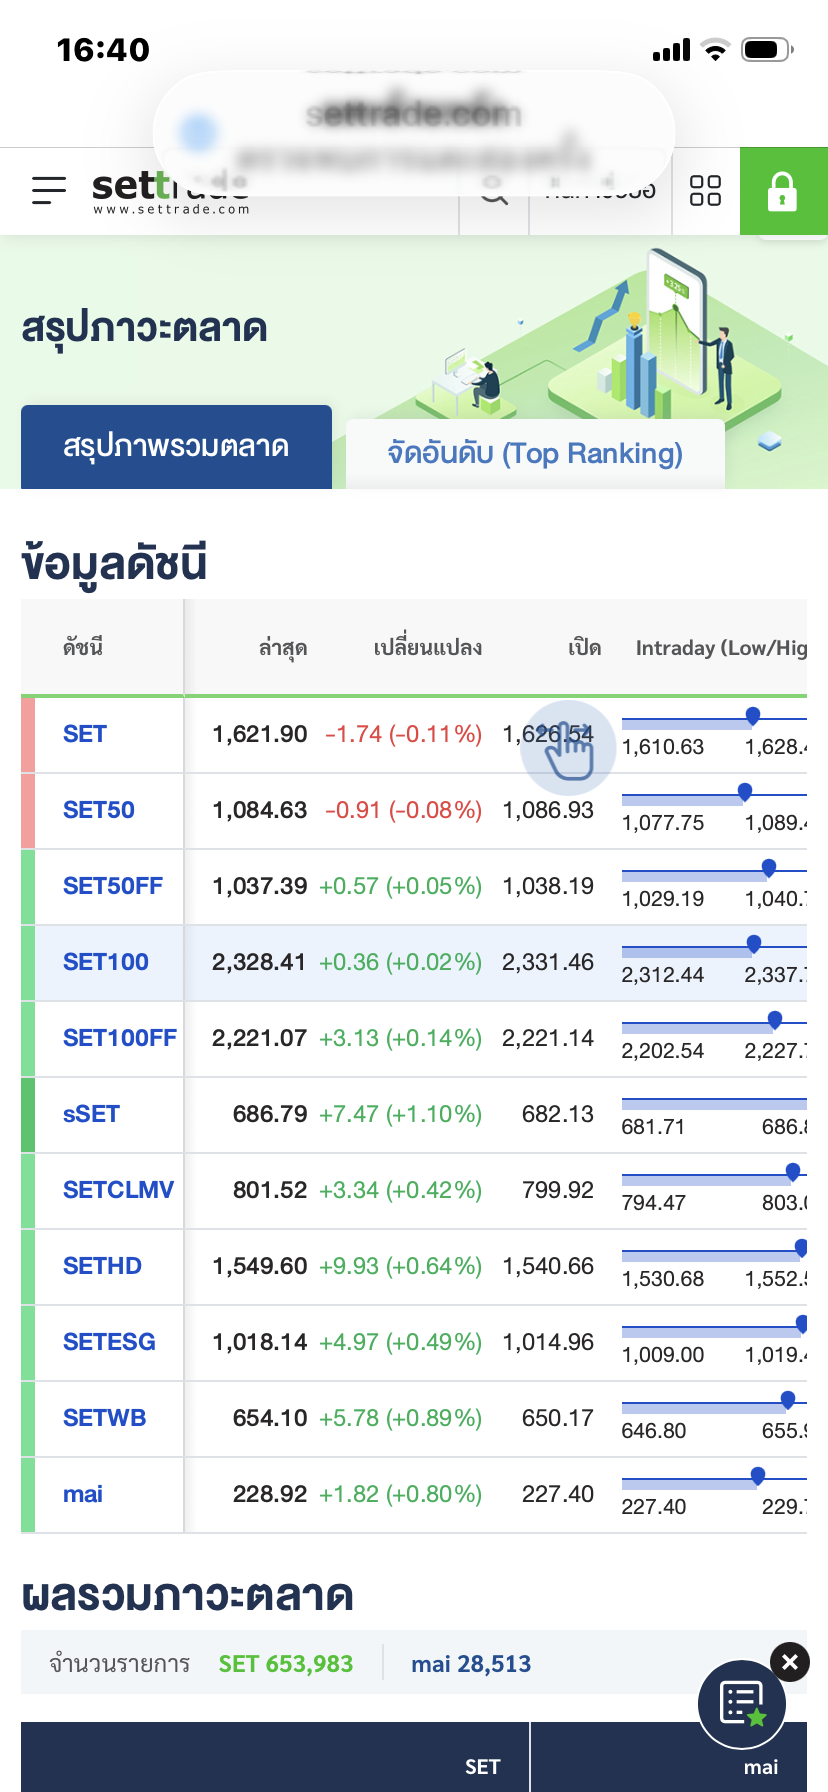Select the highlighted SET100 row
The height and width of the screenshot is (1792, 828).
click(x=414, y=963)
